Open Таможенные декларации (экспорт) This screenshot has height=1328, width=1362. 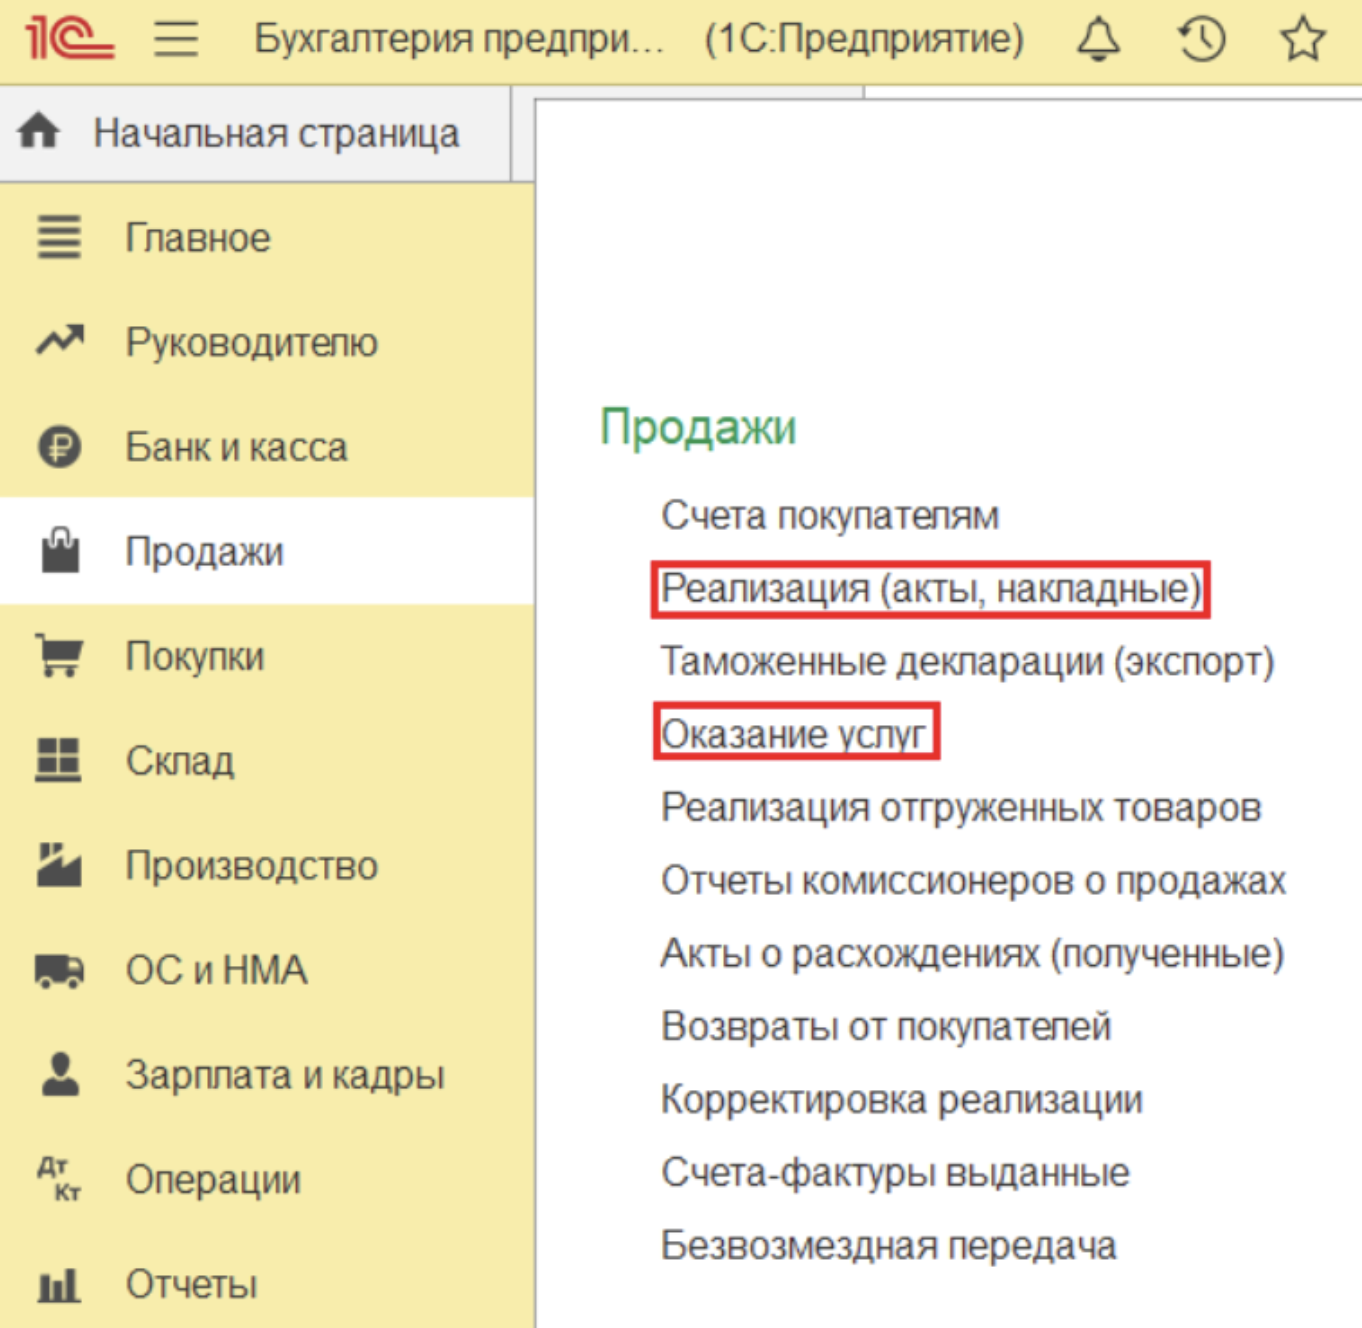point(968,661)
